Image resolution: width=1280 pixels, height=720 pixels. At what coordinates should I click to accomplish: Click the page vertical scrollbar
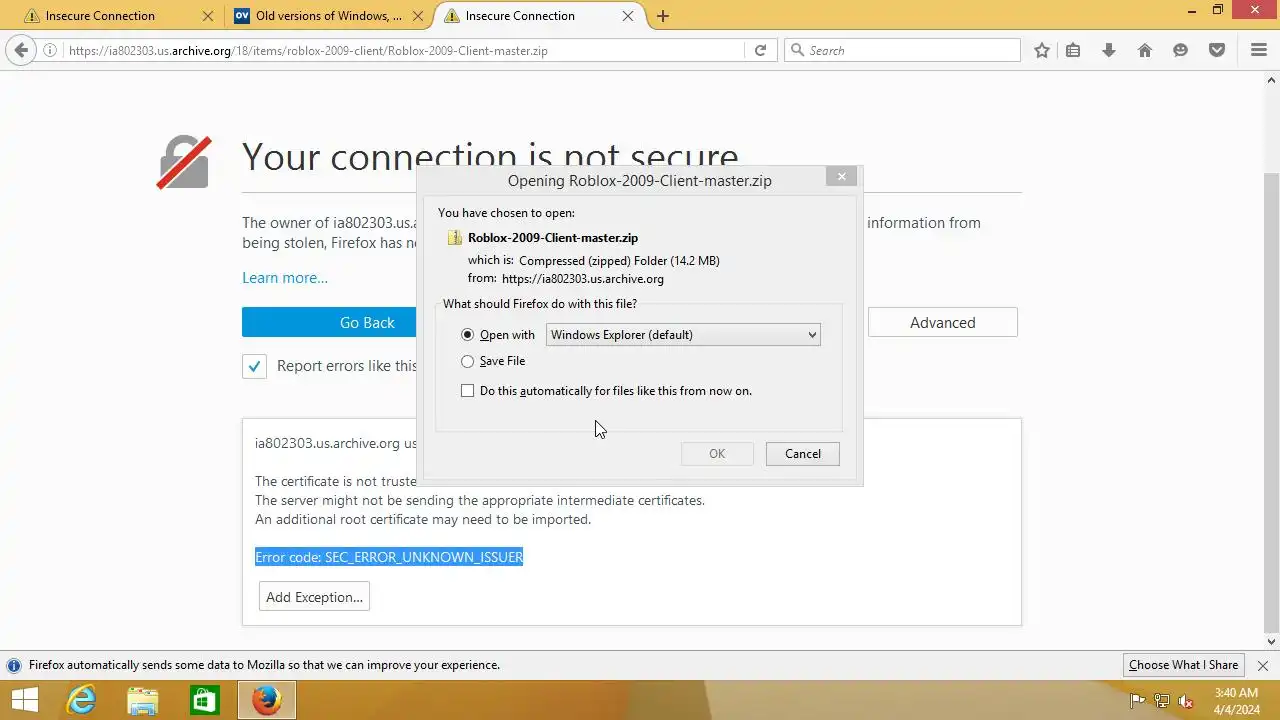coord(1272,402)
